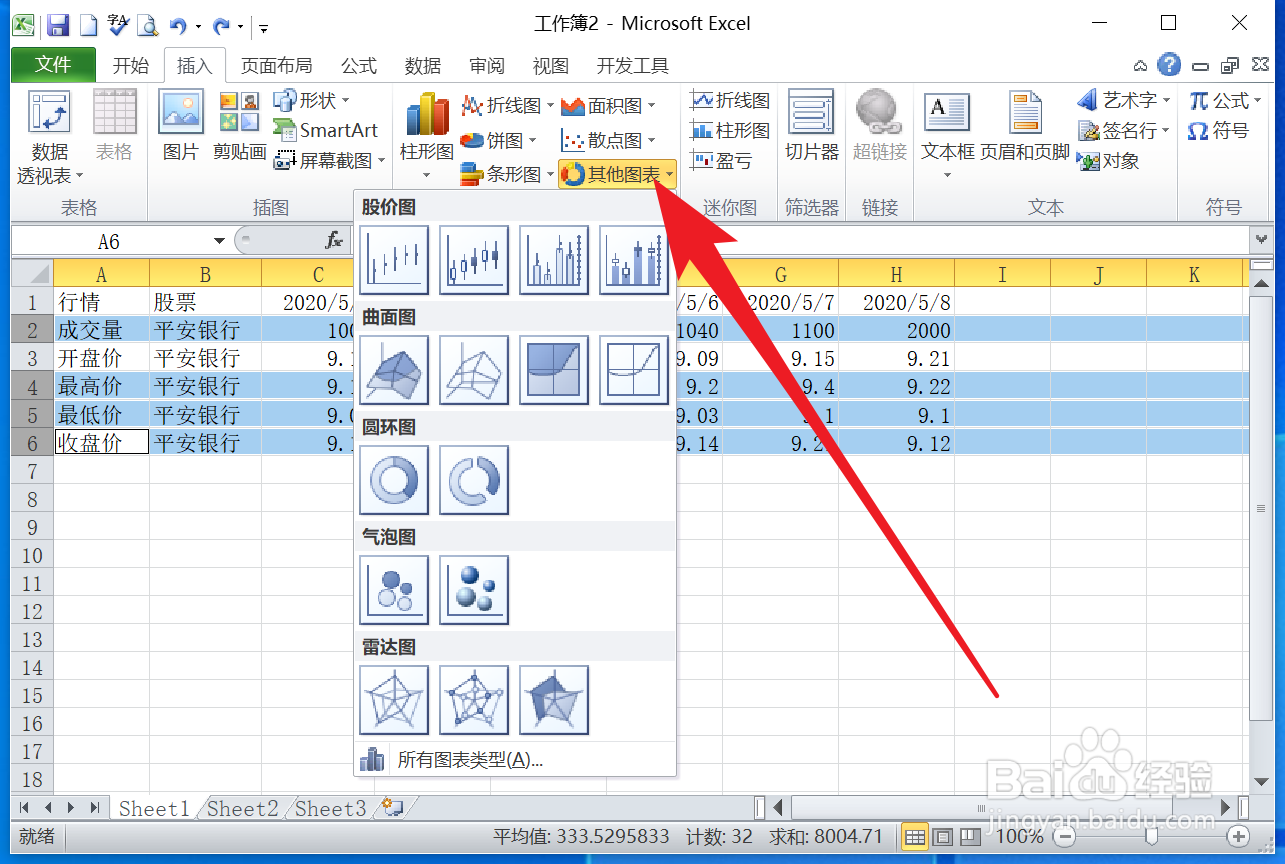Switch to the Formulas (公式) tab
1285x864 pixels.
[359, 66]
